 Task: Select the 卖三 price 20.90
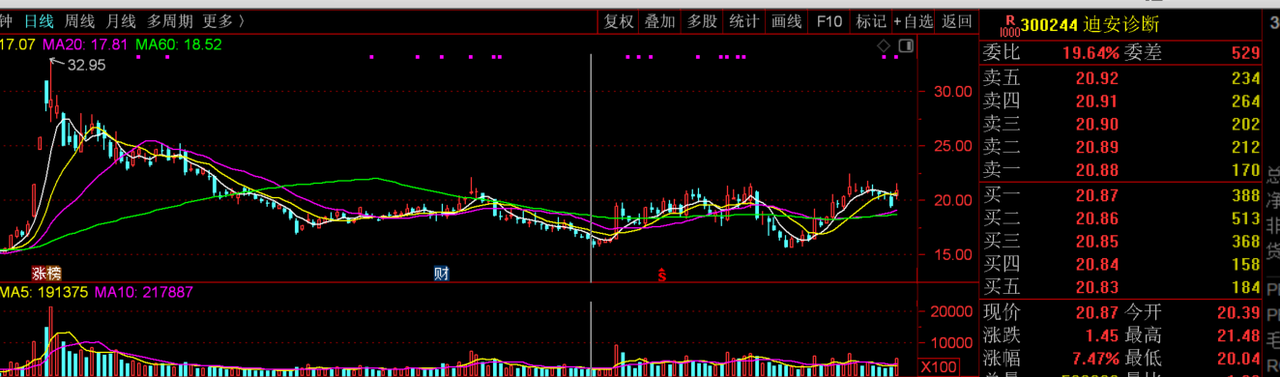(1097, 124)
